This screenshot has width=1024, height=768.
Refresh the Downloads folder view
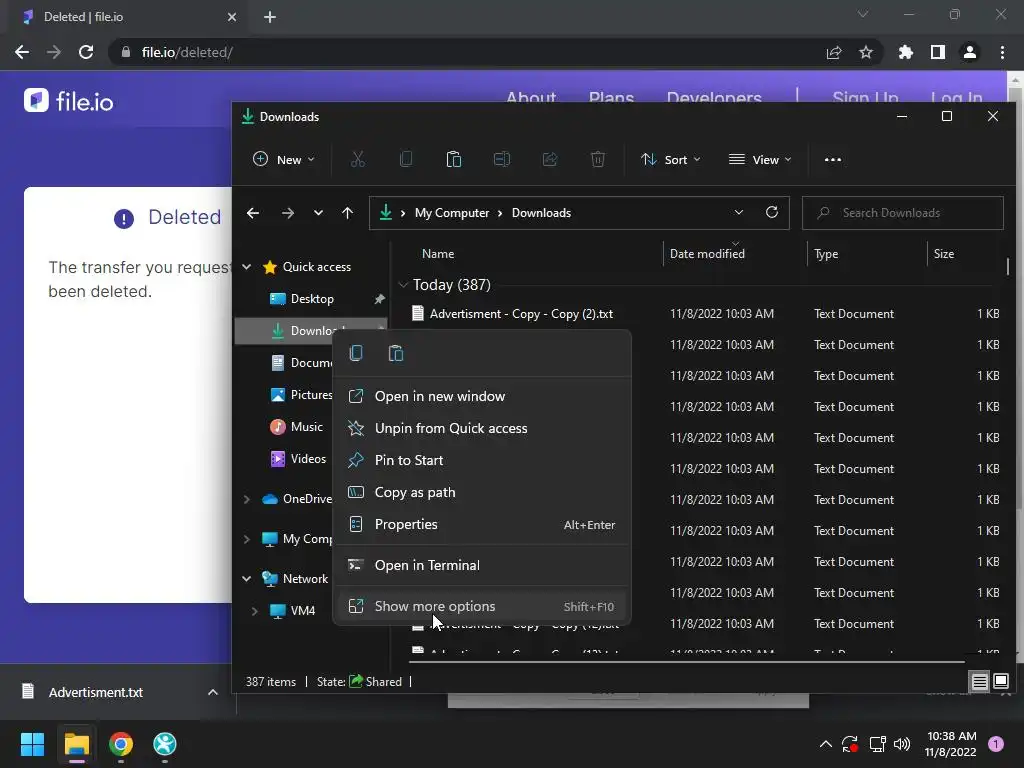point(772,212)
